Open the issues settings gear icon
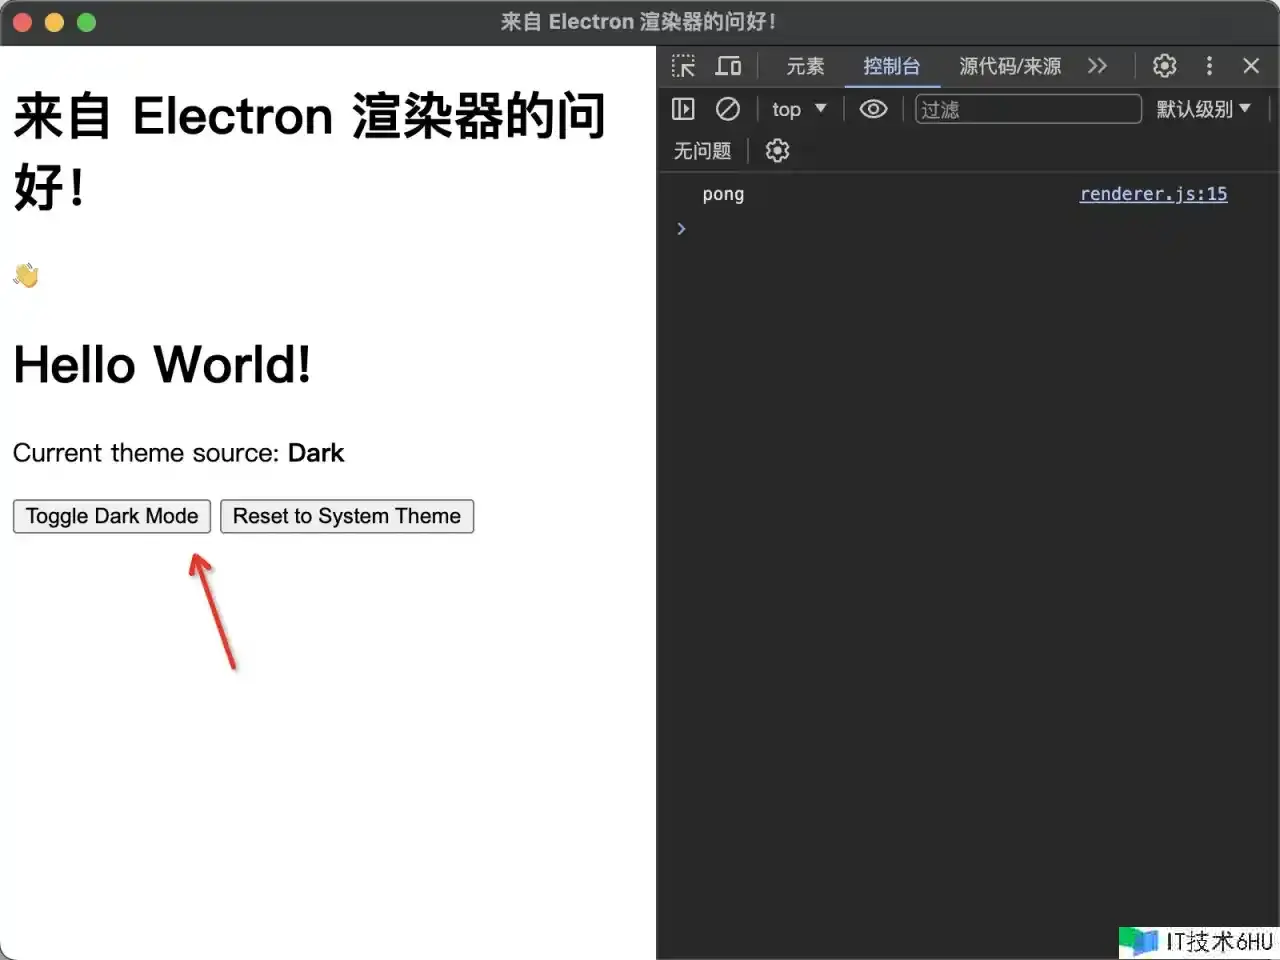 [777, 151]
